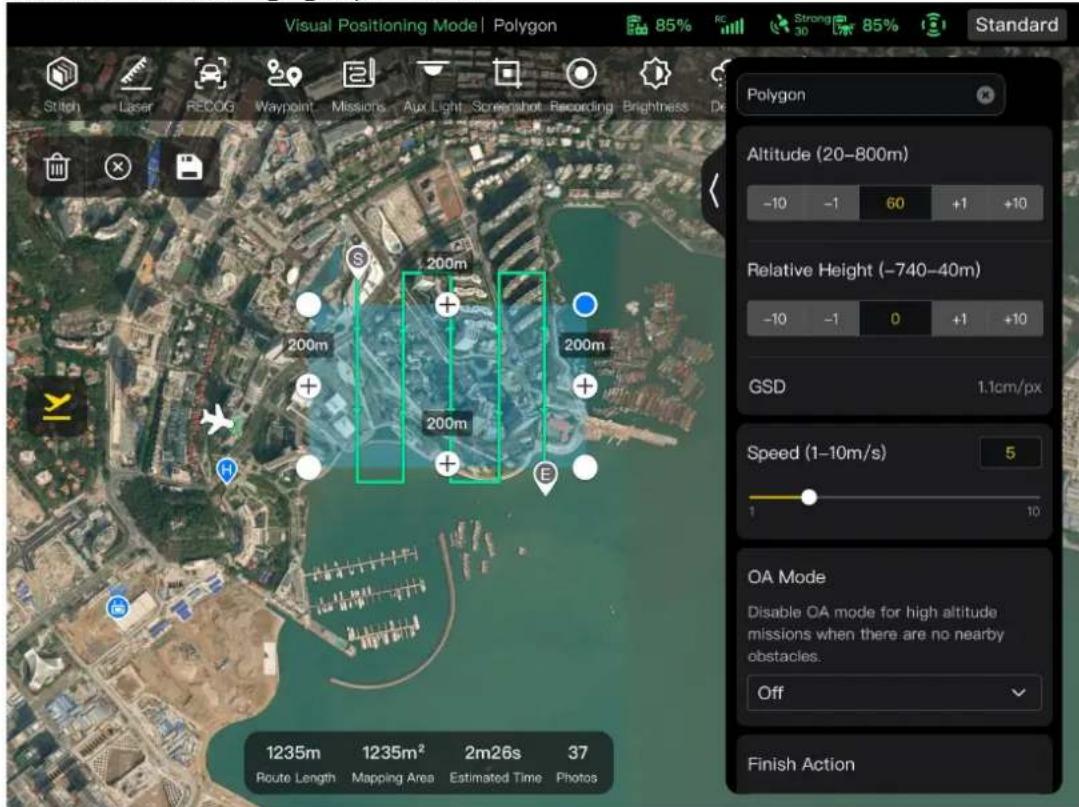Click the GSD value 1.1cm/px
Image resolution: width=1079 pixels, height=807 pixels.
tap(1009, 387)
